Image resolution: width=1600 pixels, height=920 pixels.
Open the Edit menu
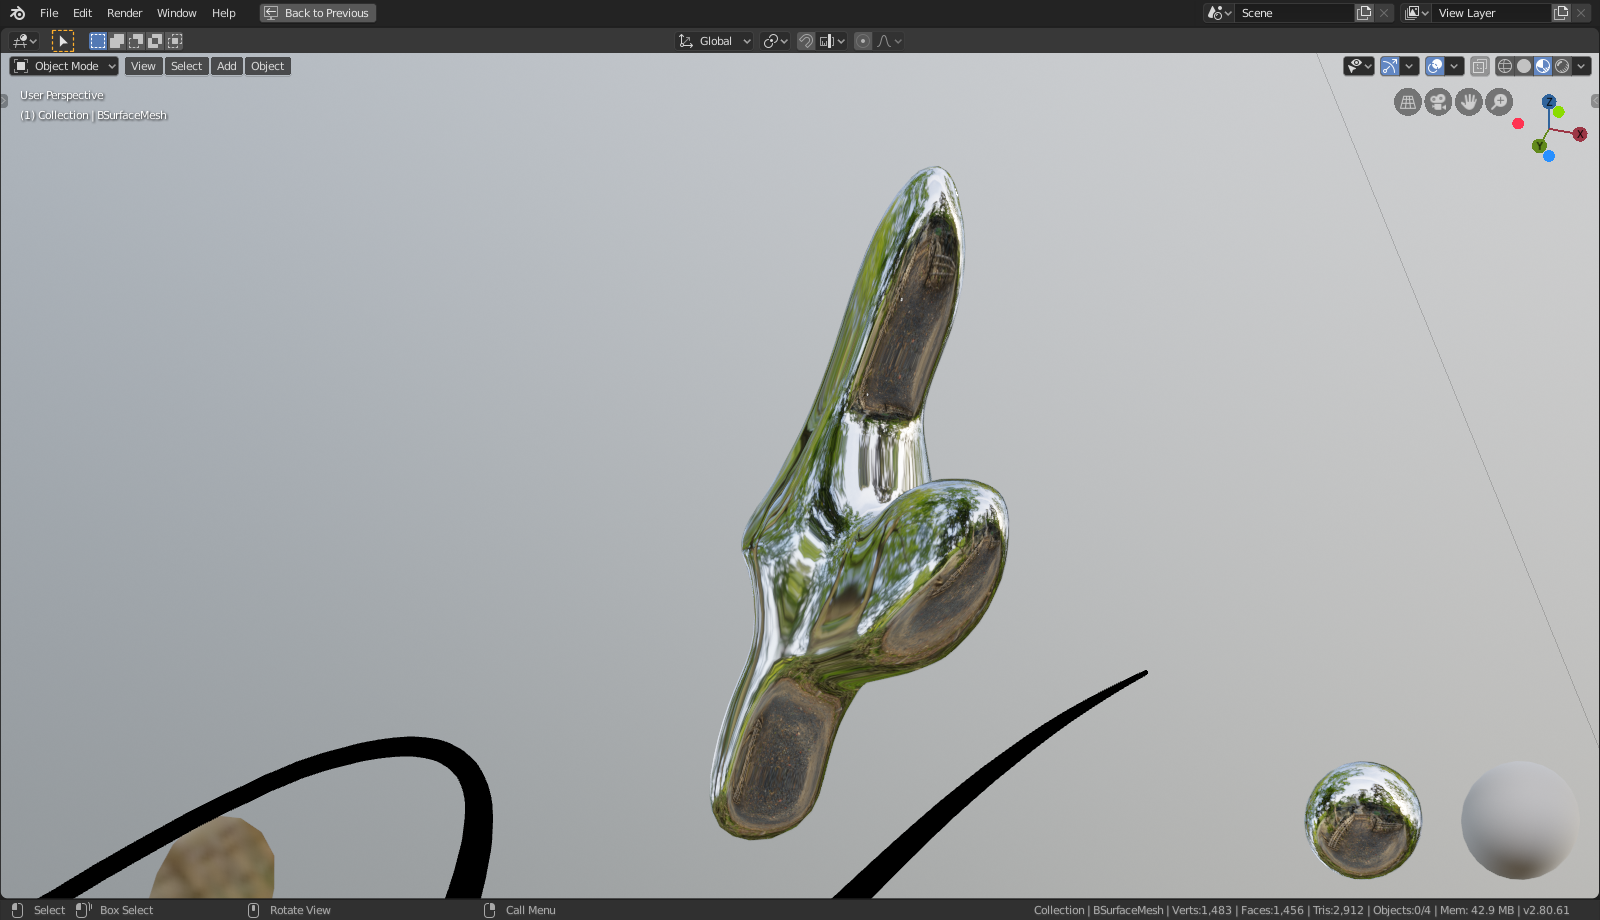82,13
